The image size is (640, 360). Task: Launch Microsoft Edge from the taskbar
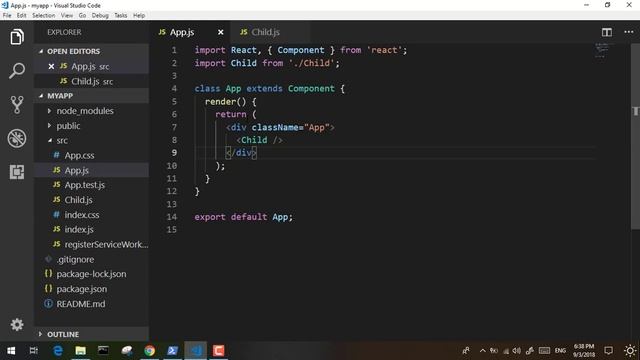[x=58, y=351]
